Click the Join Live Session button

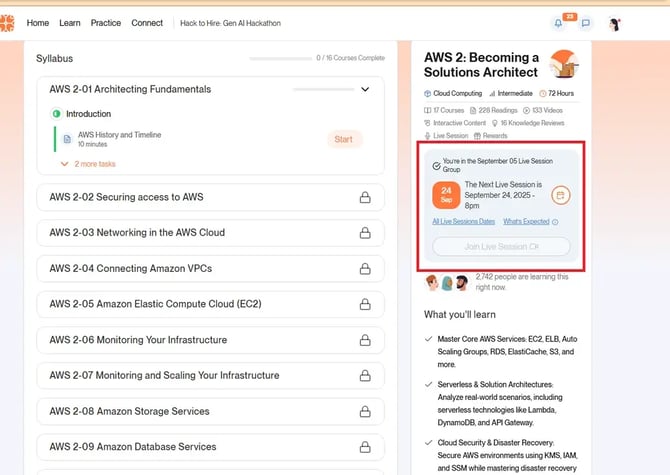click(501, 247)
